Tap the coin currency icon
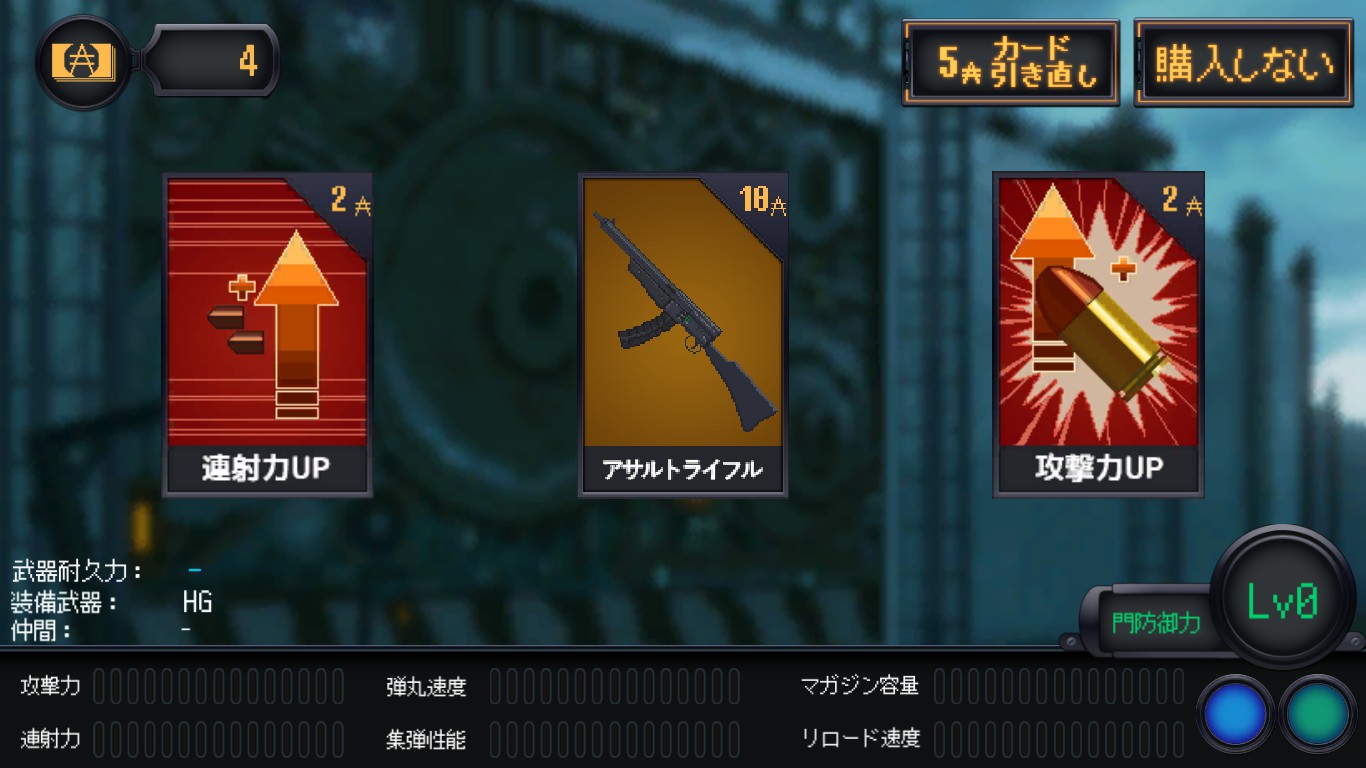The width and height of the screenshot is (1366, 768). (x=84, y=62)
